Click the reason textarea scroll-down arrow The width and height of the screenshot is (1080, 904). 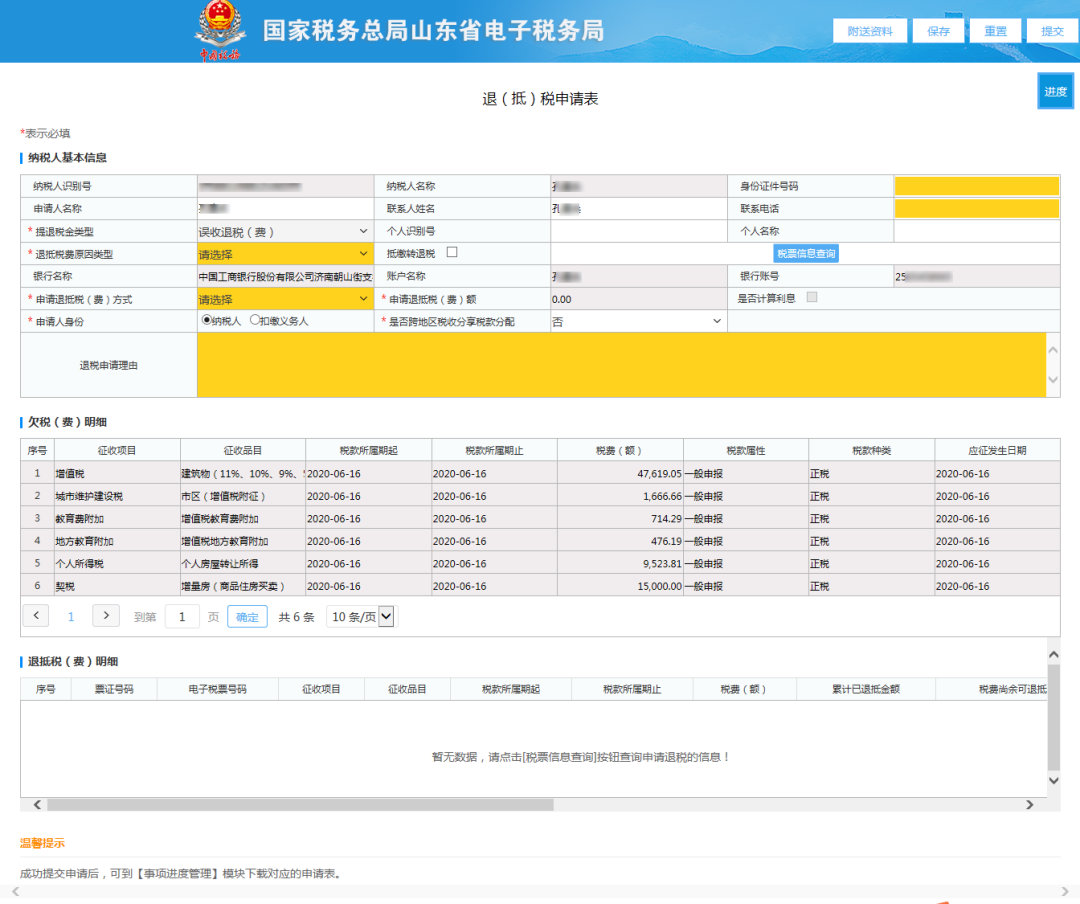[x=1053, y=380]
